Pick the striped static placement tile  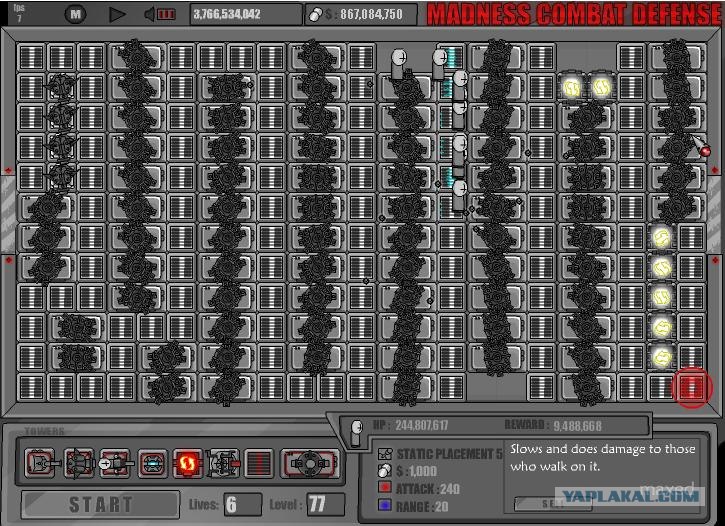[258, 463]
